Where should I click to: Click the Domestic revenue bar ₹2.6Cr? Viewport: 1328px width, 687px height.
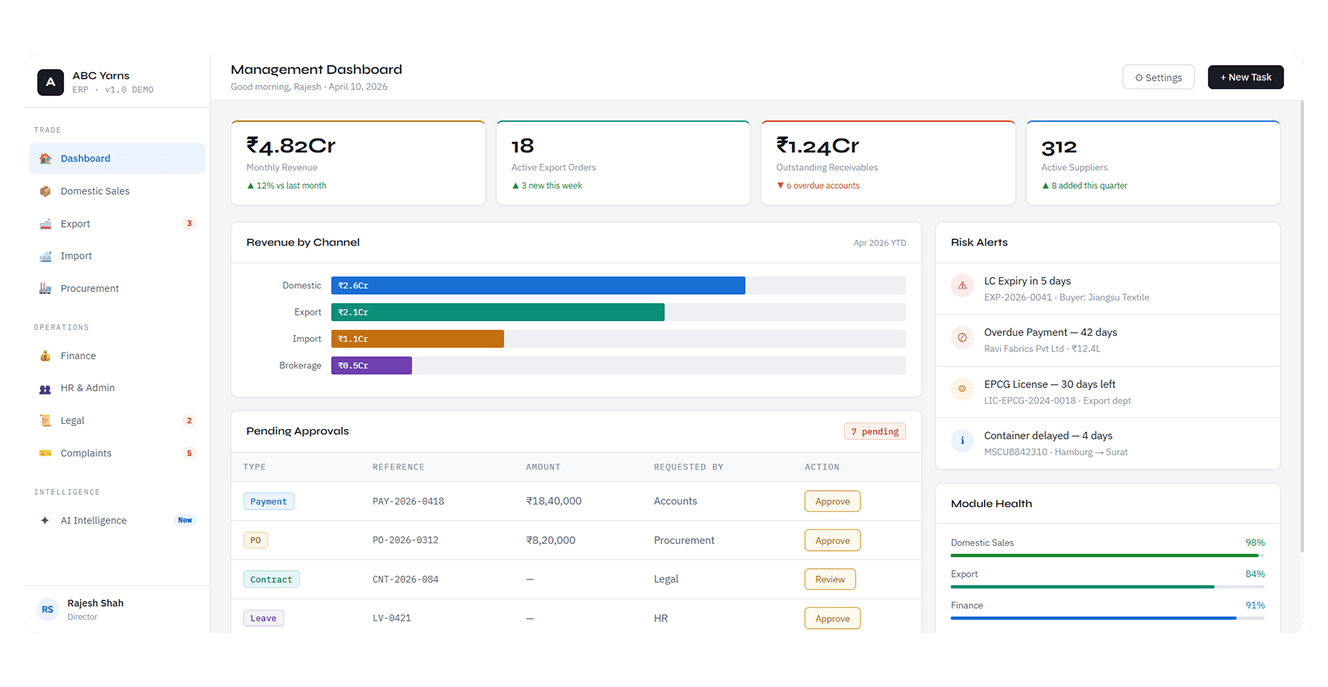[x=538, y=285]
